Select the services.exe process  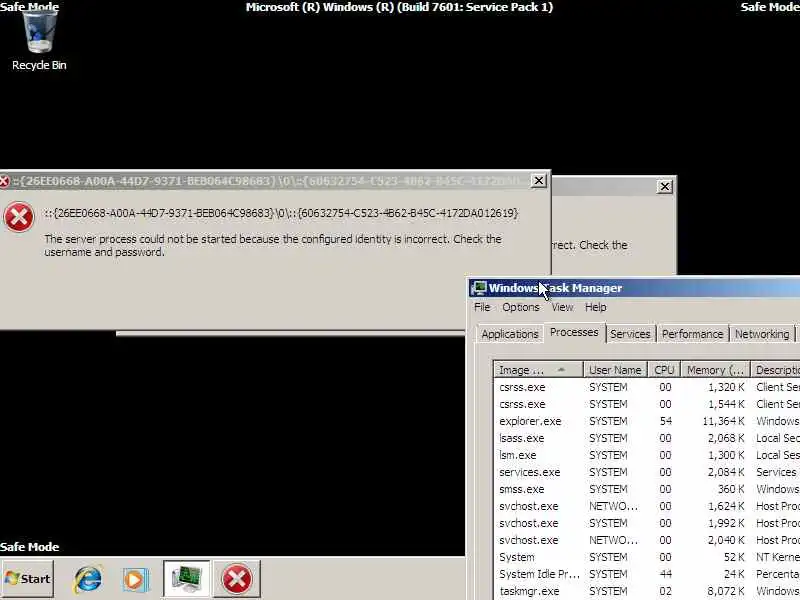(647, 472)
